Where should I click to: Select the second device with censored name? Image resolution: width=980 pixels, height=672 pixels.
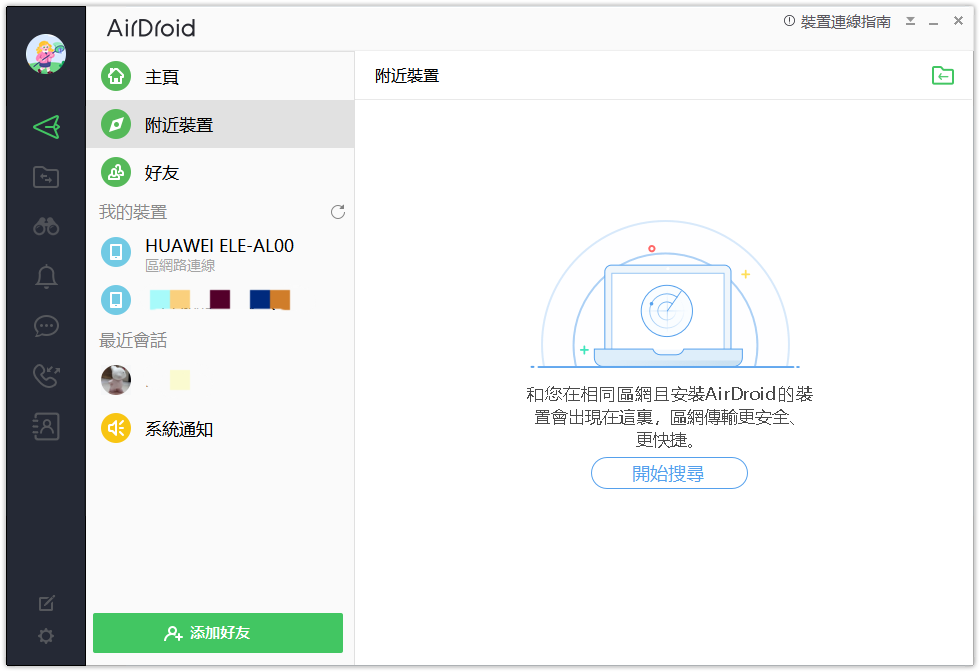221,300
